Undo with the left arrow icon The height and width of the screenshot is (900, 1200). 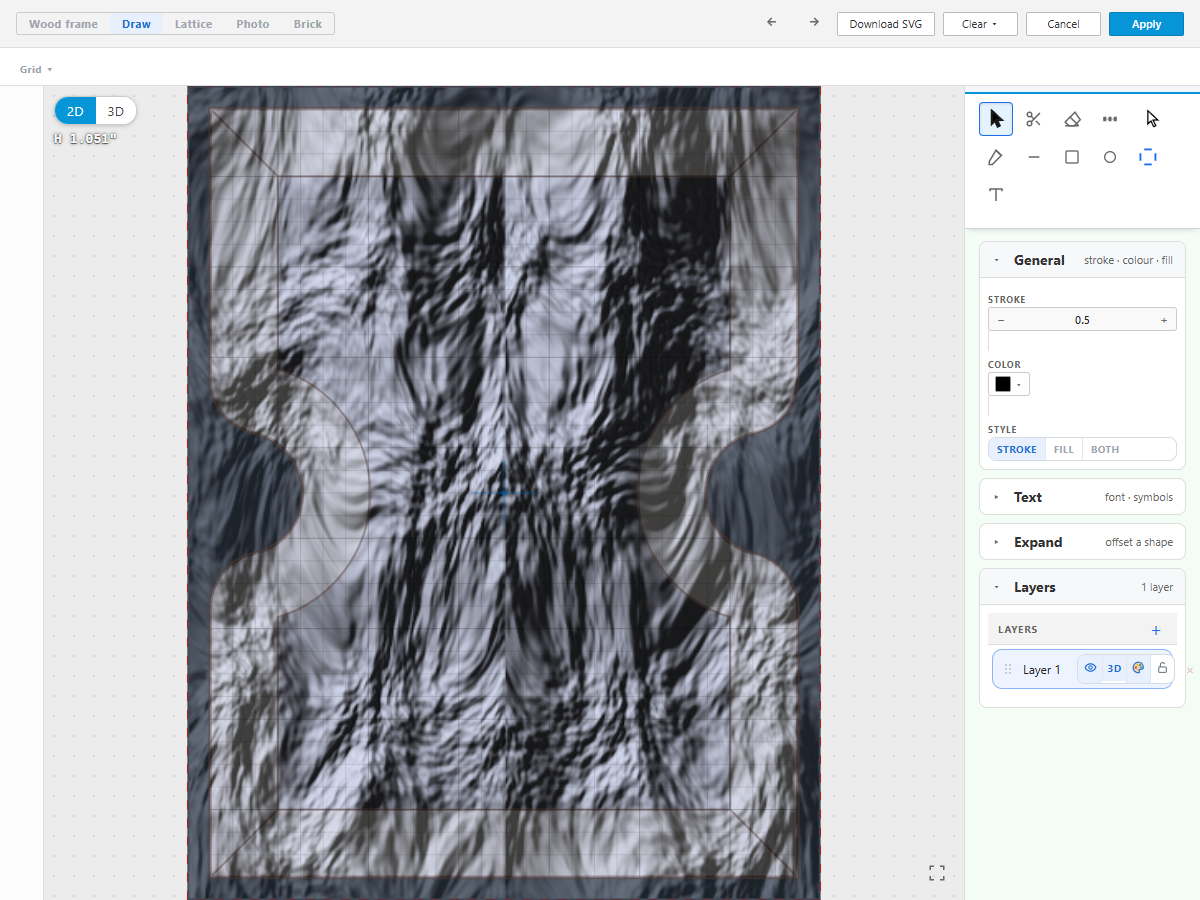(x=771, y=23)
